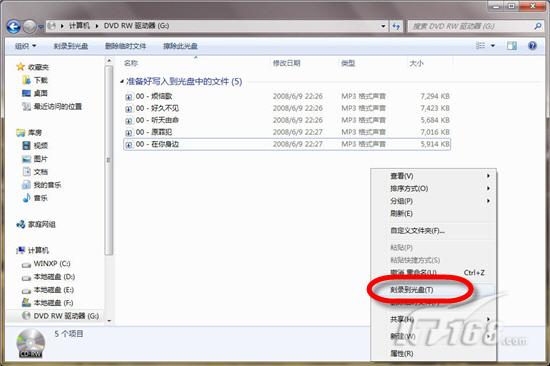Screen dimensions: 550x366
Task: Click the navigation pane scrollbar down arrow
Action: pyautogui.click(x=109, y=320)
